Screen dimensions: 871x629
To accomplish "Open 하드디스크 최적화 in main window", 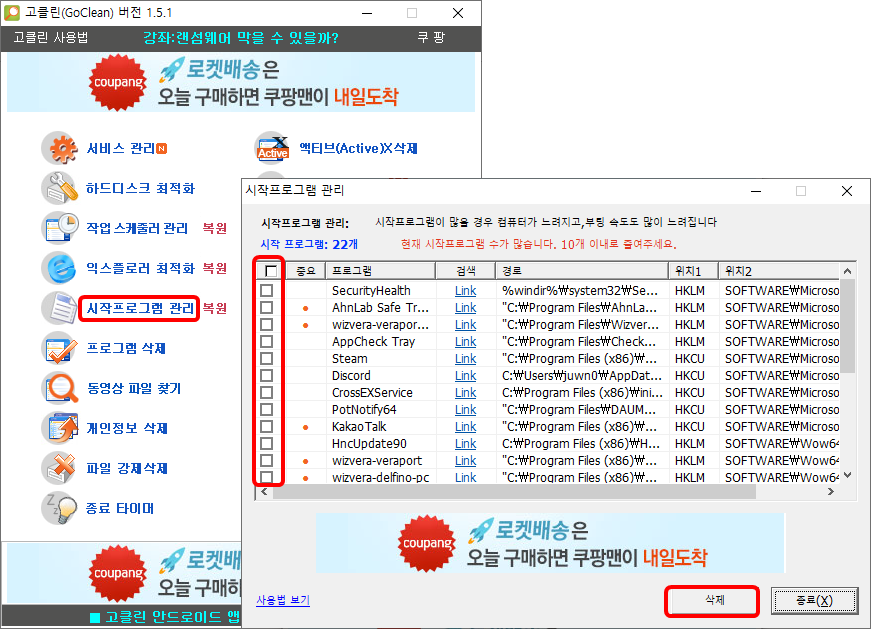I will click(x=140, y=188).
